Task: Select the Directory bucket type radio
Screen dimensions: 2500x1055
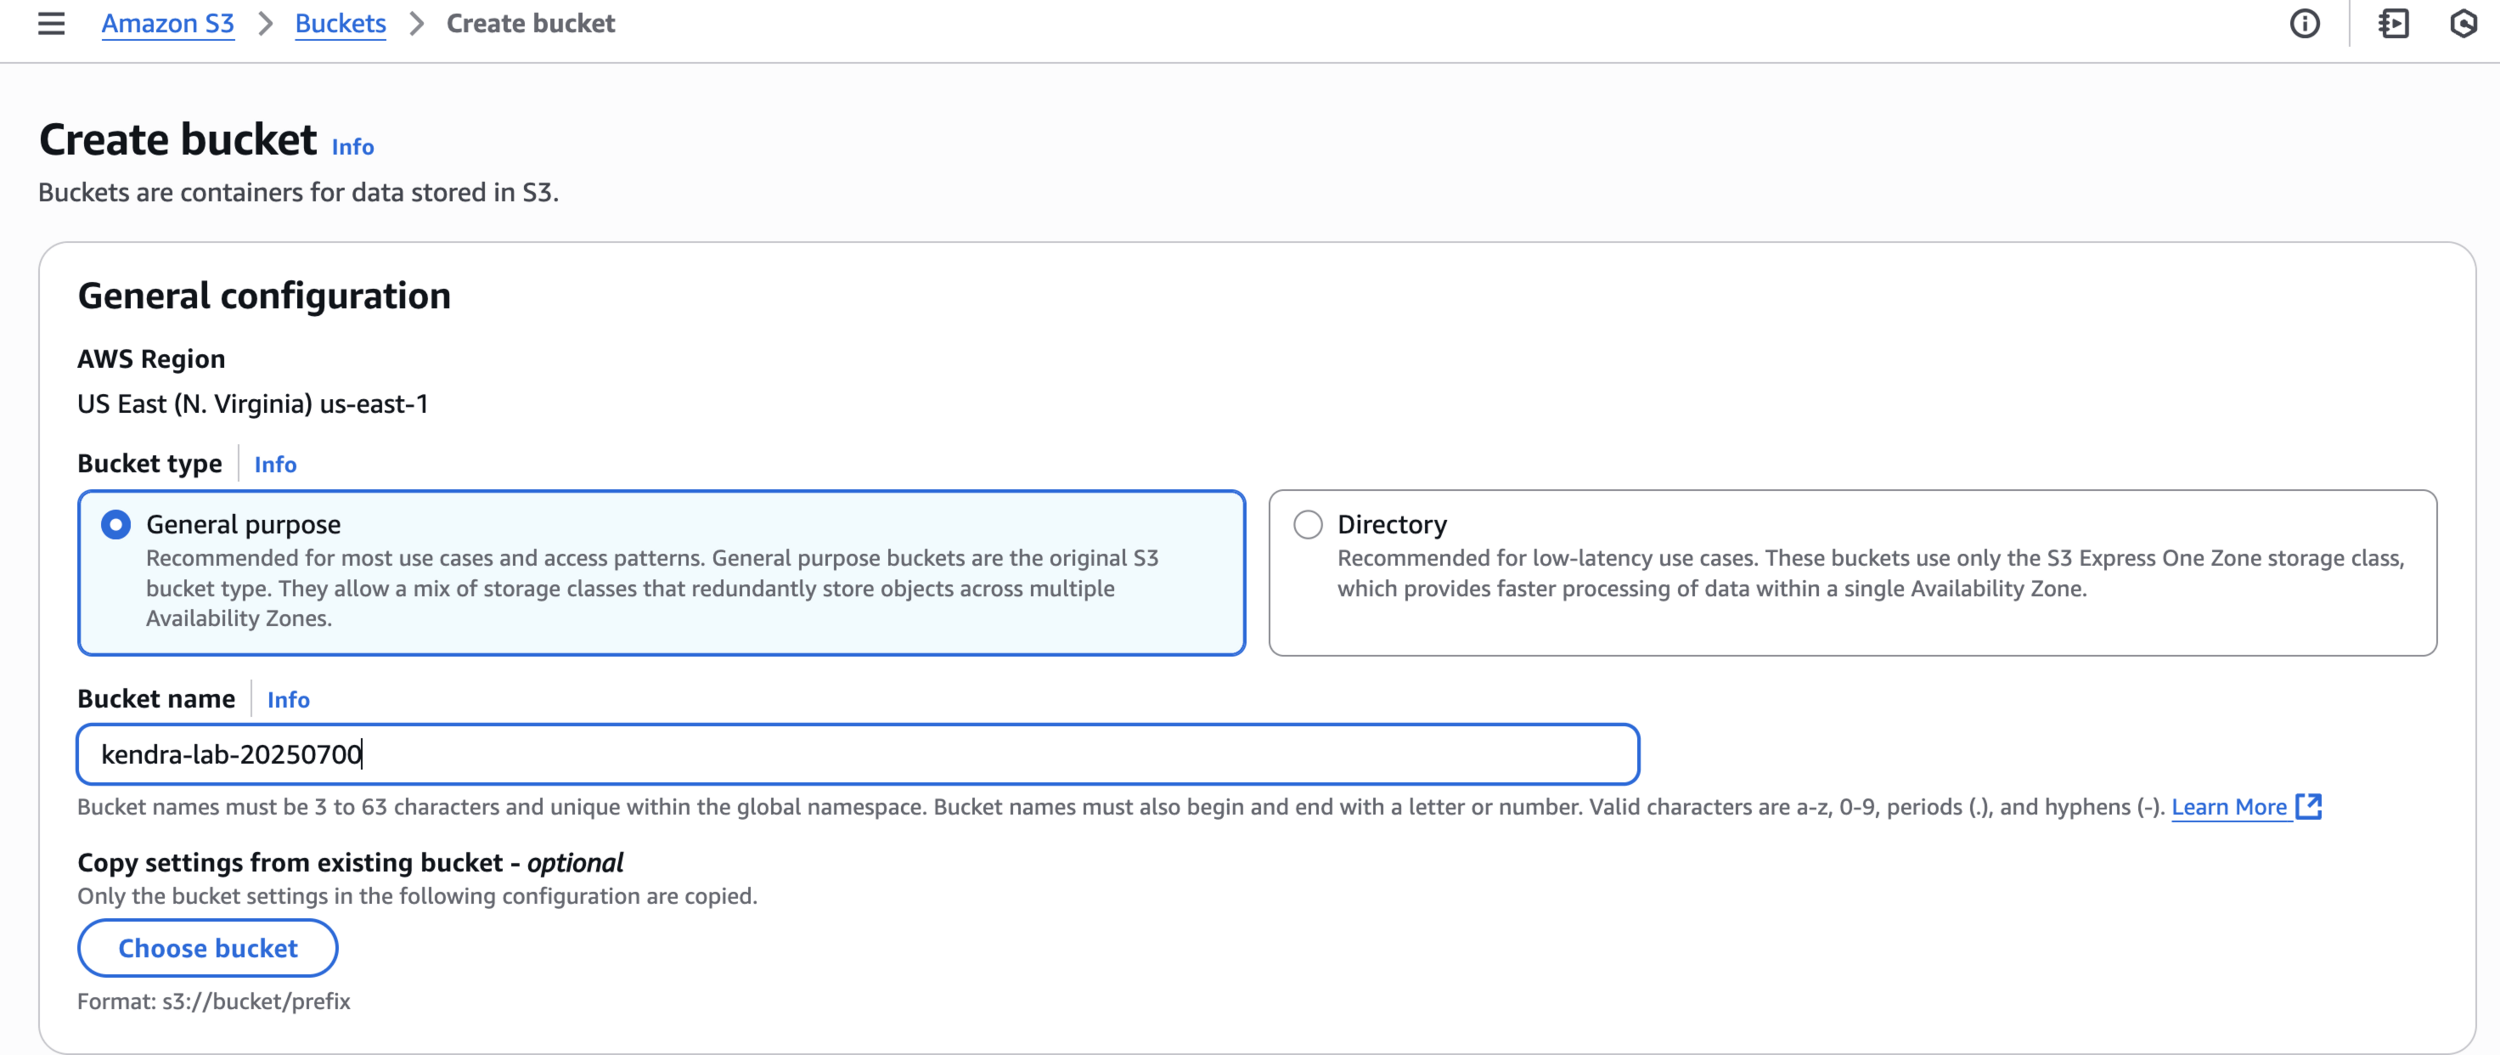Action: coord(1308,524)
